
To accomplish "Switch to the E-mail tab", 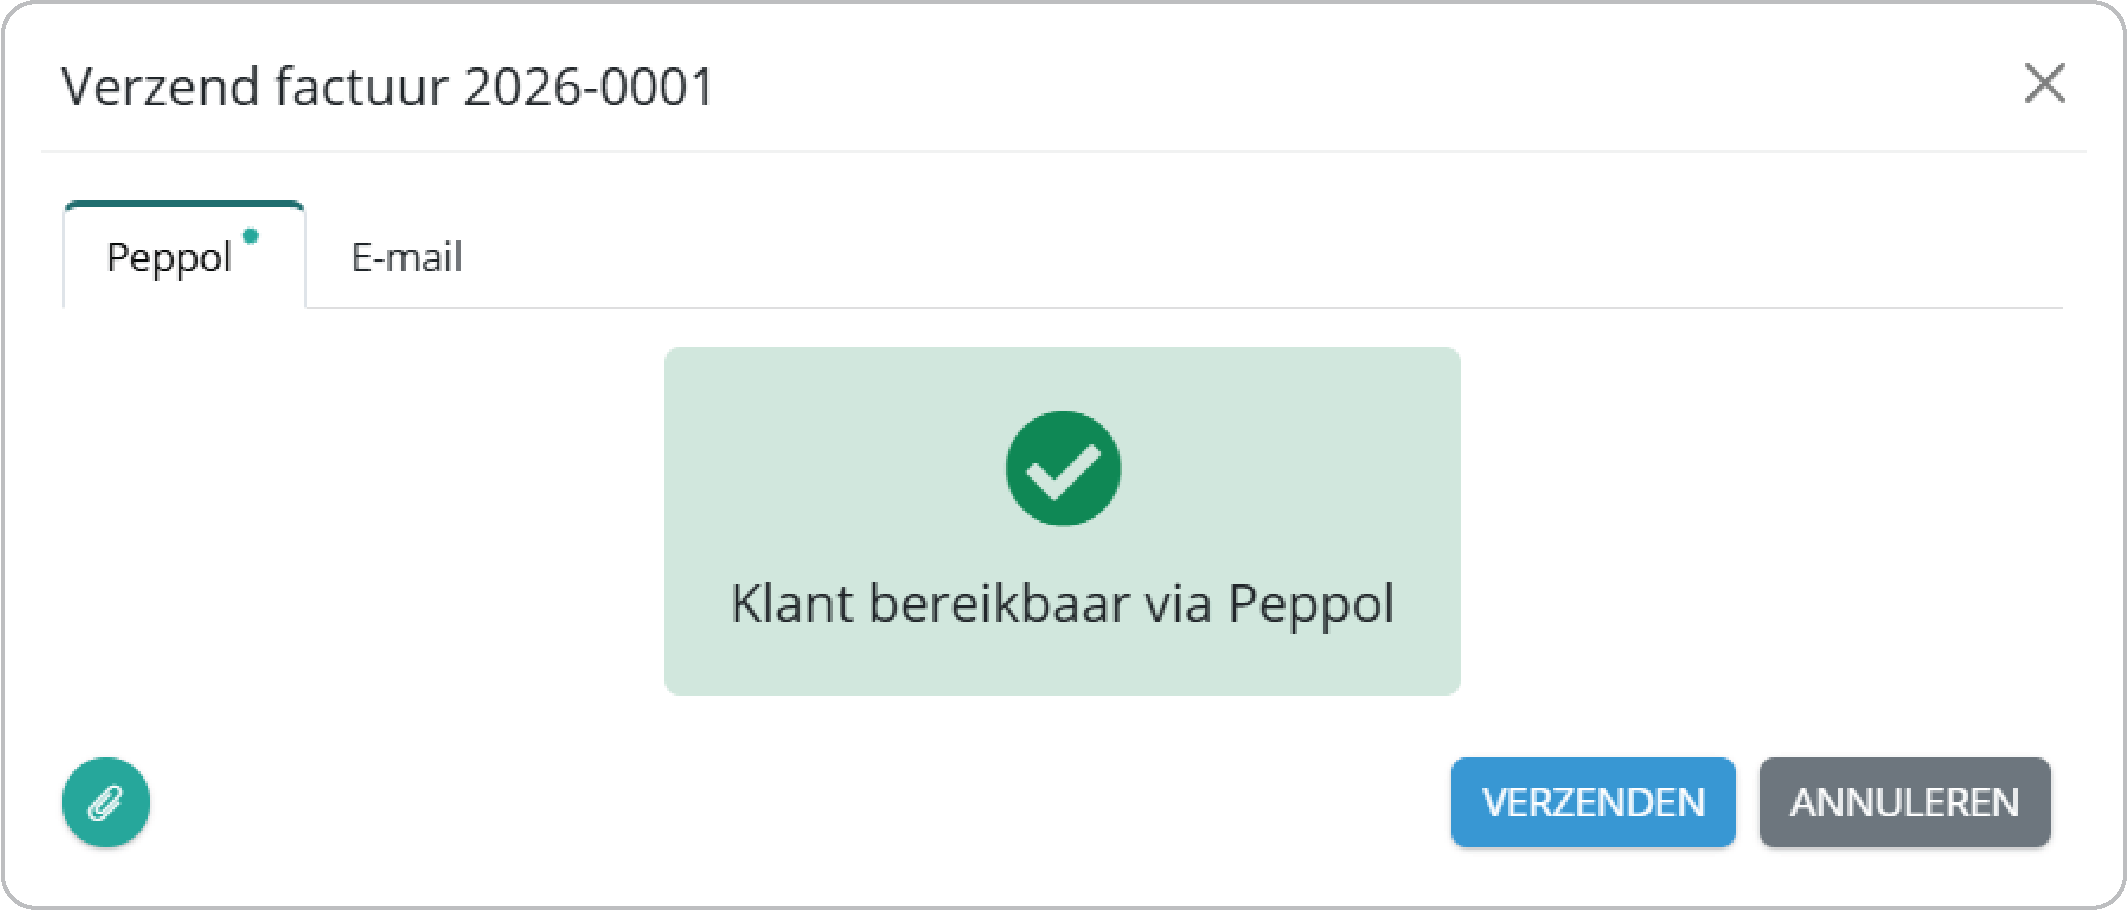I will click(407, 258).
